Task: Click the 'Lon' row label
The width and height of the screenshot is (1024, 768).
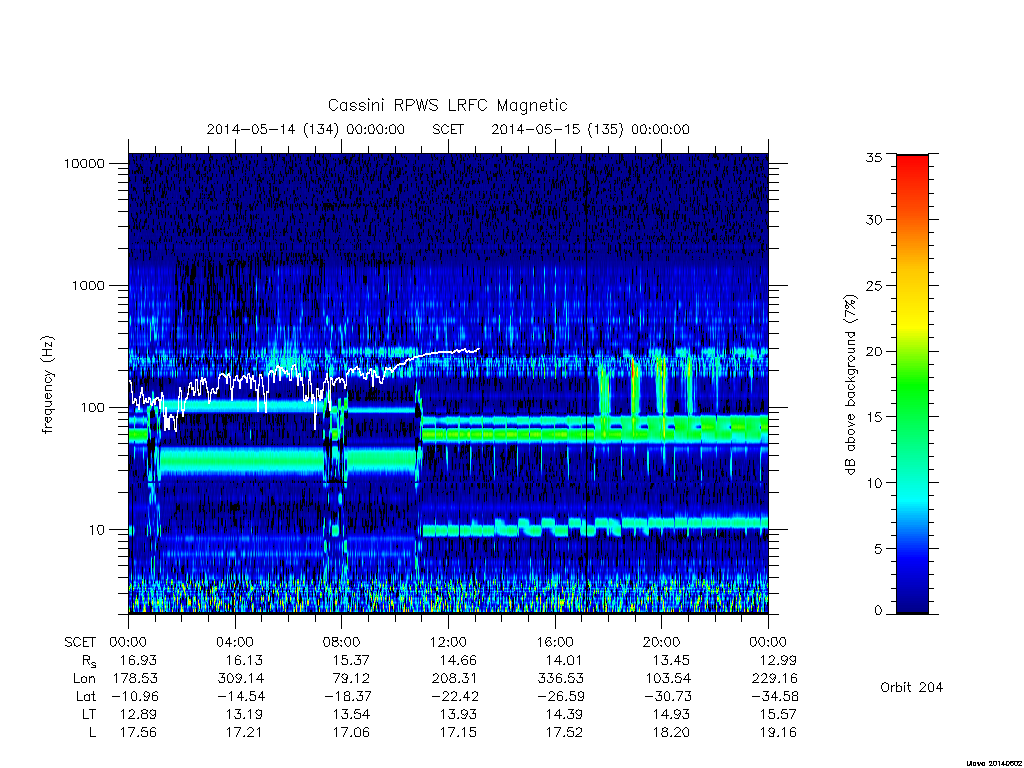Action: (x=84, y=679)
